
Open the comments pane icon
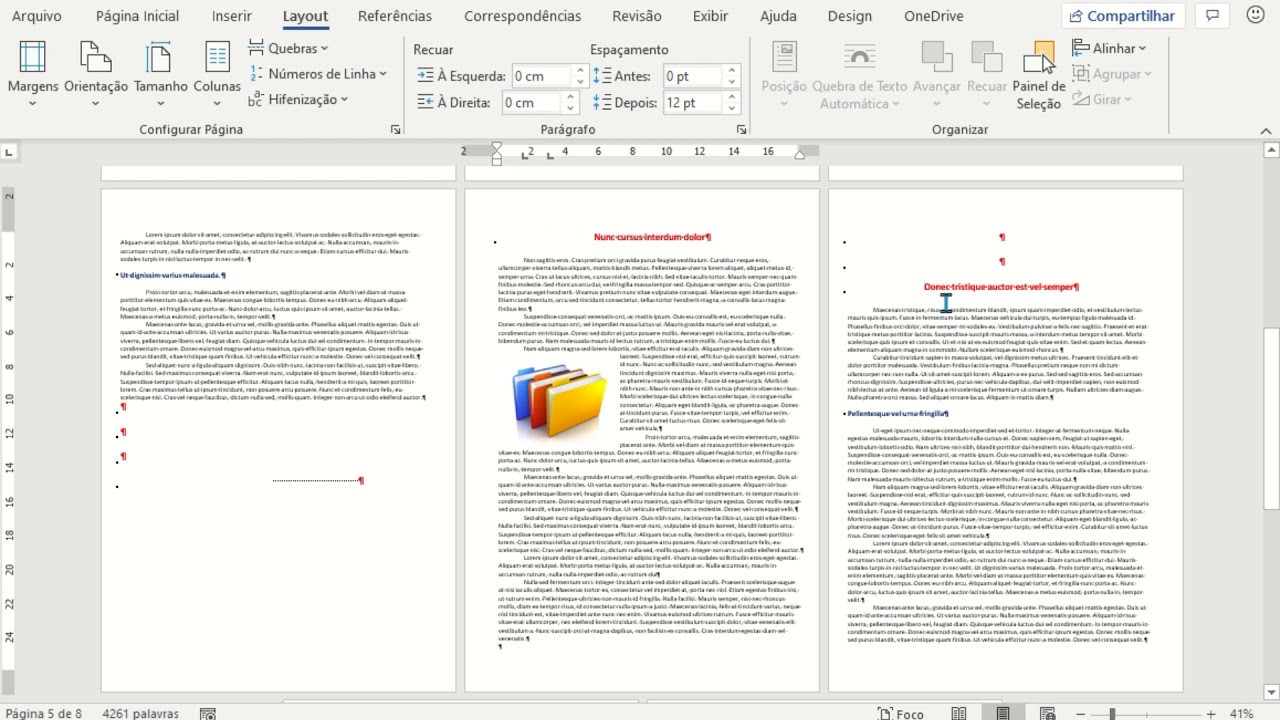tap(1213, 16)
